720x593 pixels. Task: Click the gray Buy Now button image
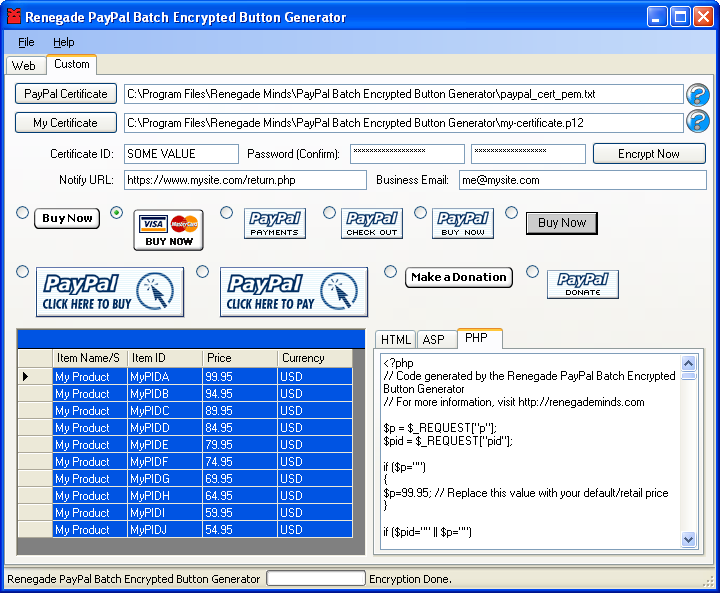[x=562, y=223]
